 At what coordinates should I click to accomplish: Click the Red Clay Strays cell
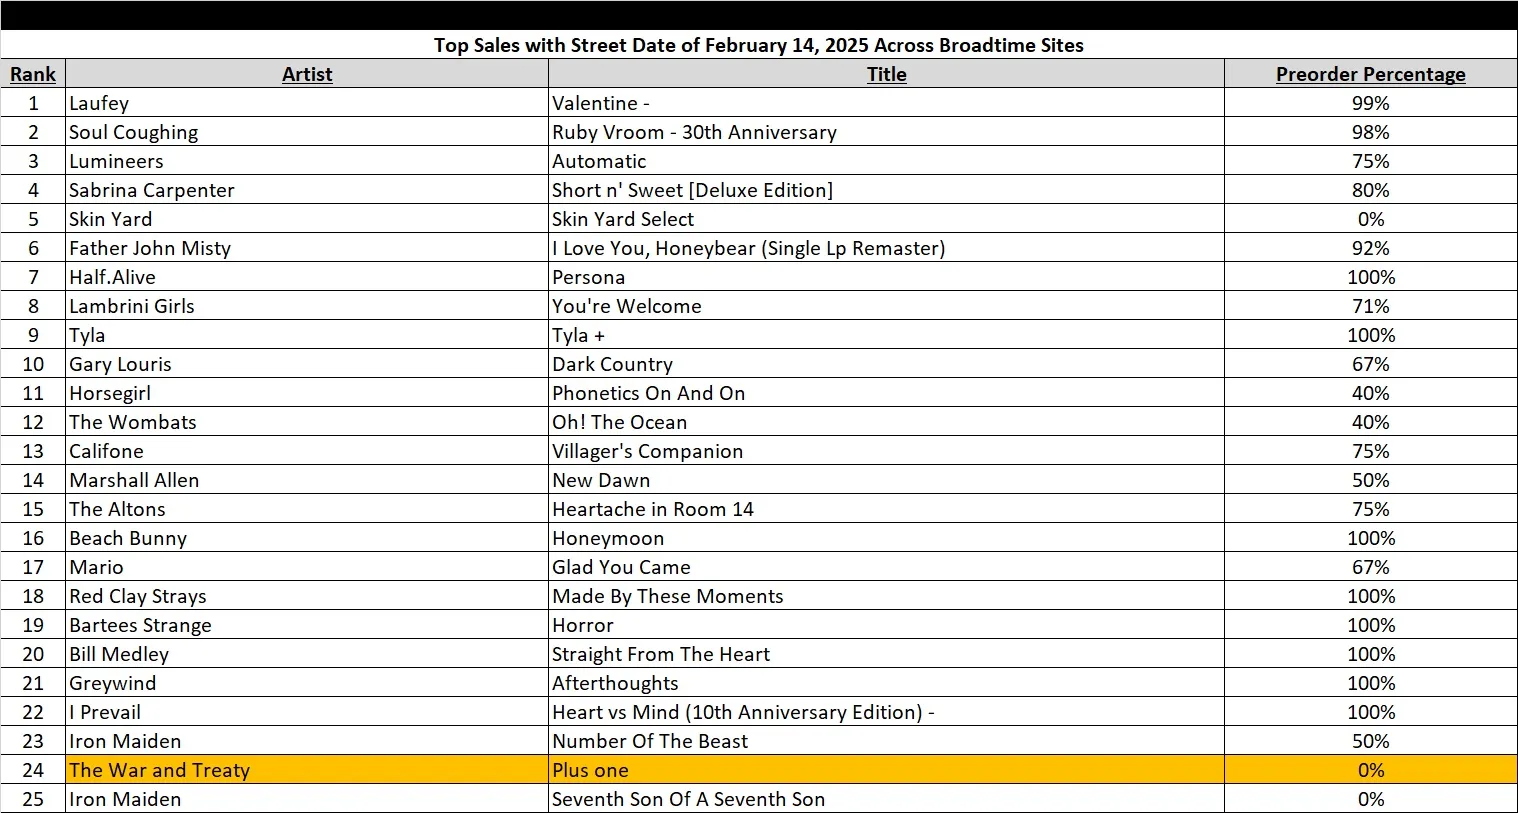(x=307, y=596)
